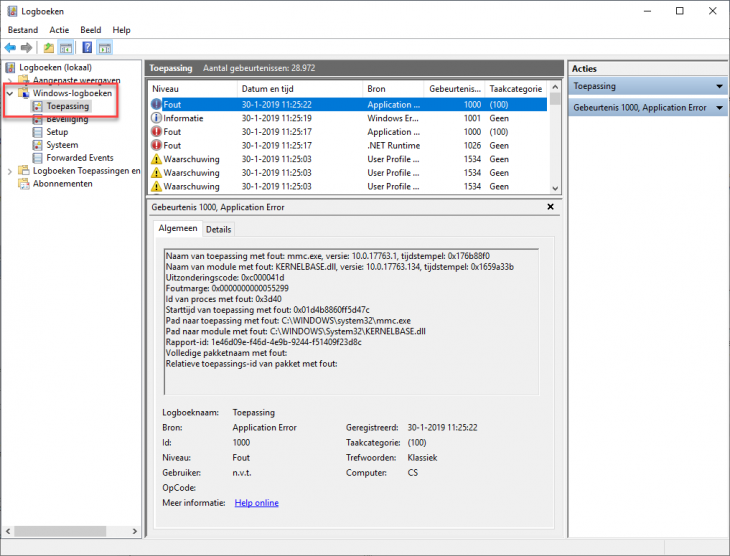Image resolution: width=730 pixels, height=556 pixels.
Task: Click the show/hide console tree toolbar icon
Action: coord(66,47)
